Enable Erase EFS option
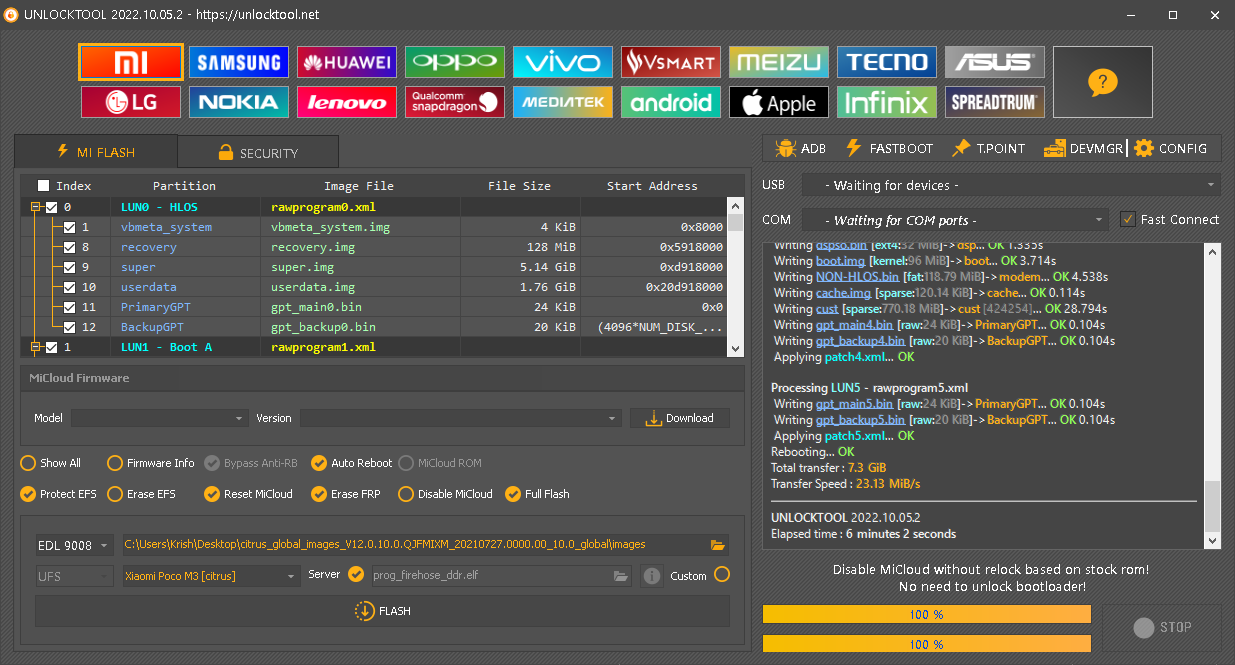 (115, 494)
